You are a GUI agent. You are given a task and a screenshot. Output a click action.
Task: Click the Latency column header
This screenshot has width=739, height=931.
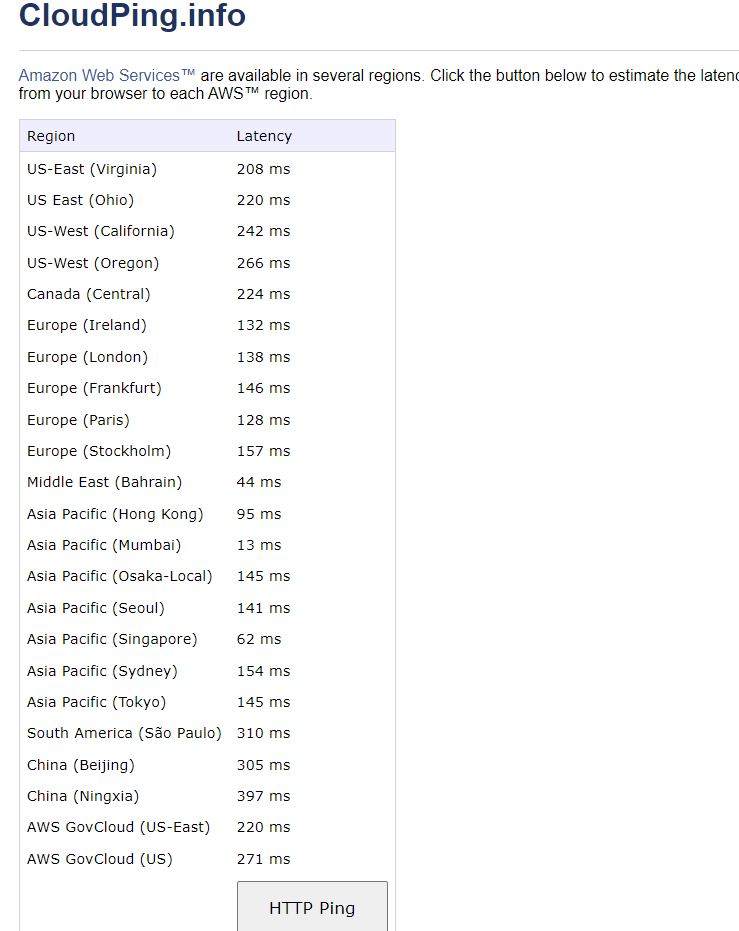pos(264,136)
